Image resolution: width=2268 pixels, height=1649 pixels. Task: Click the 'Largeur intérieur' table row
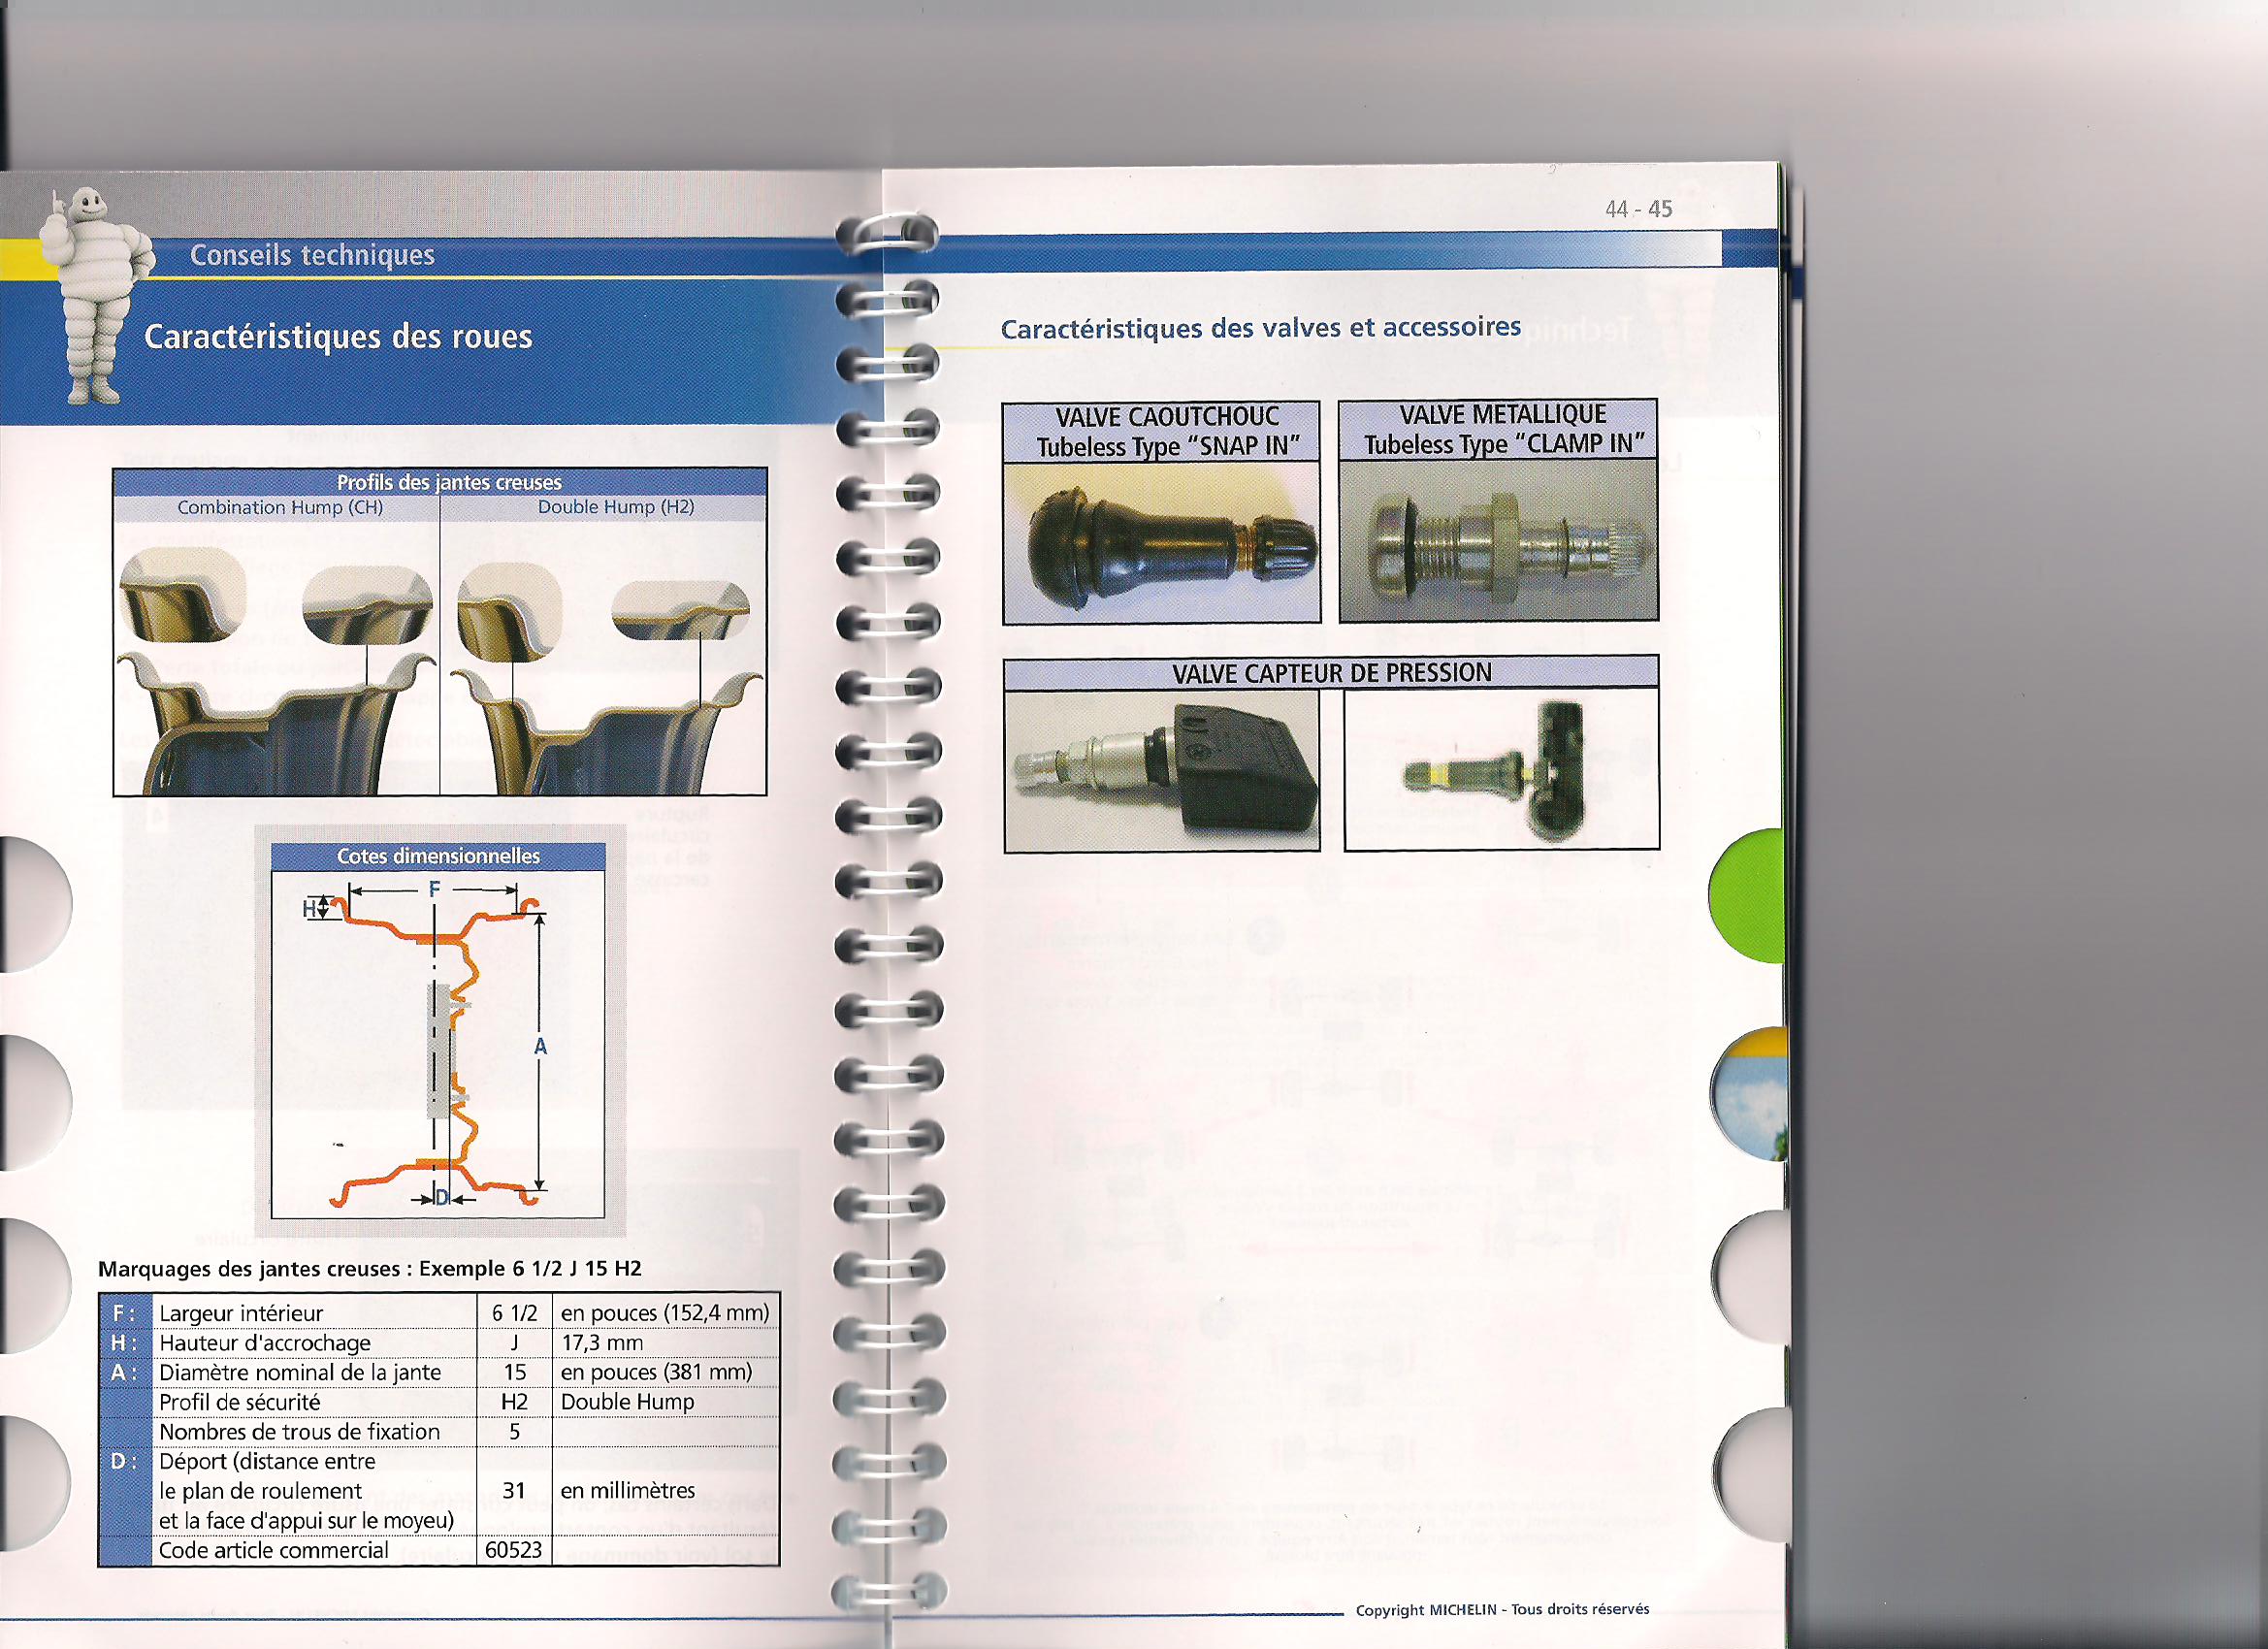(x=241, y=1313)
